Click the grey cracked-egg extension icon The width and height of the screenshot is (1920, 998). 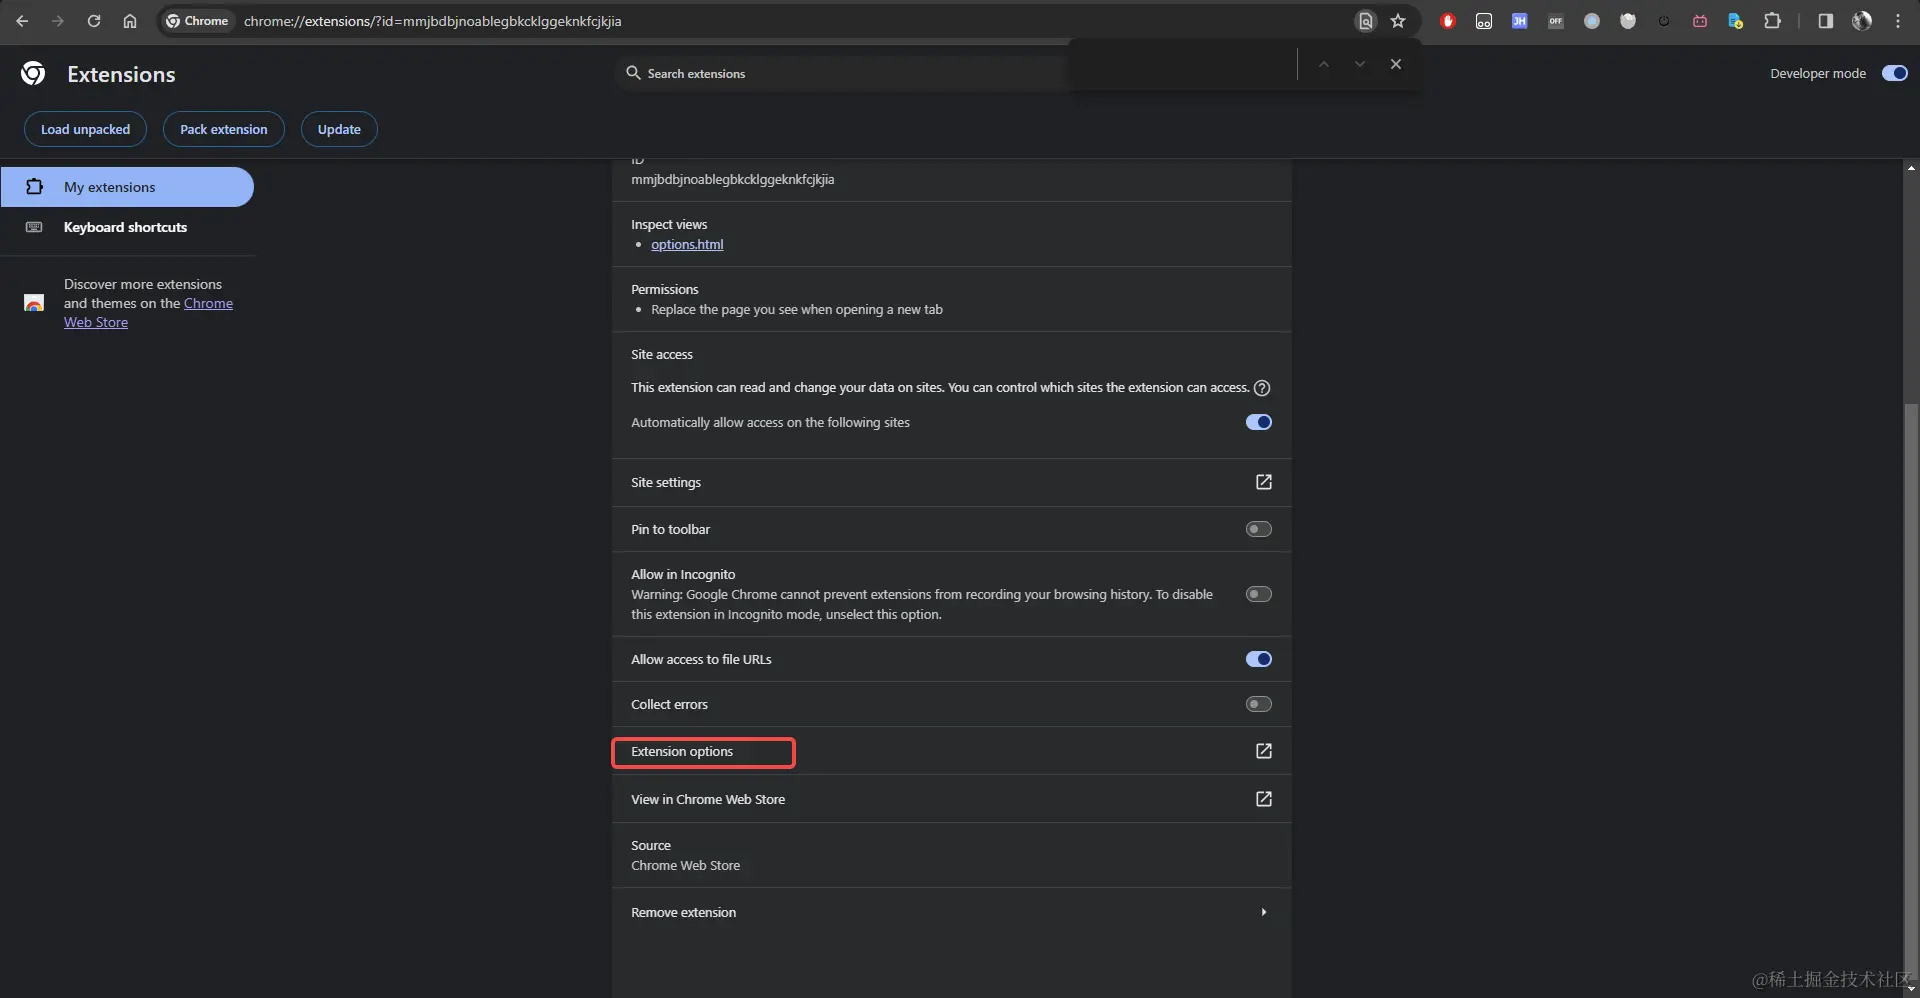(x=1627, y=21)
